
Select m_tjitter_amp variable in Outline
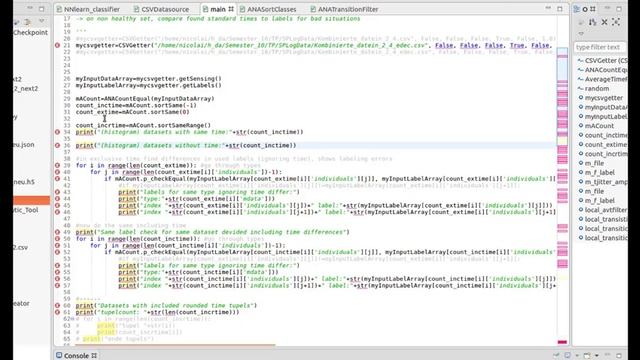(x=602, y=182)
